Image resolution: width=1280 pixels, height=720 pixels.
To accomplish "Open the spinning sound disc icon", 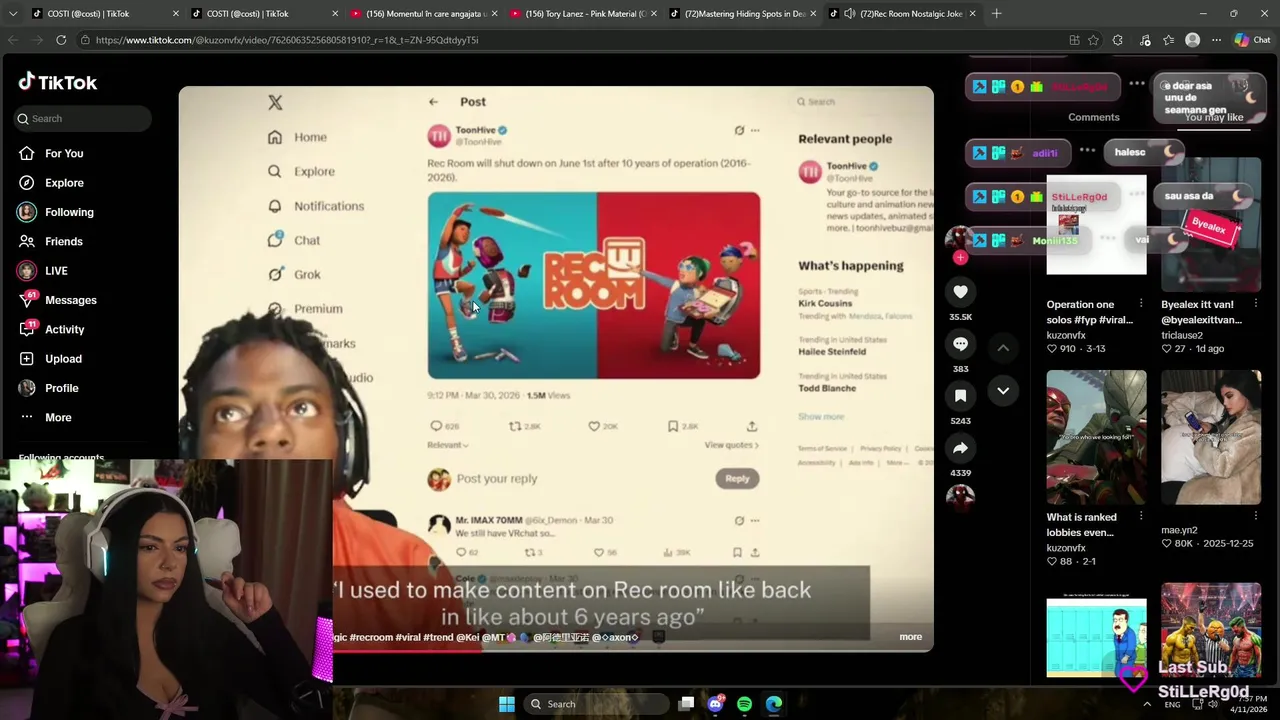I will [960, 496].
